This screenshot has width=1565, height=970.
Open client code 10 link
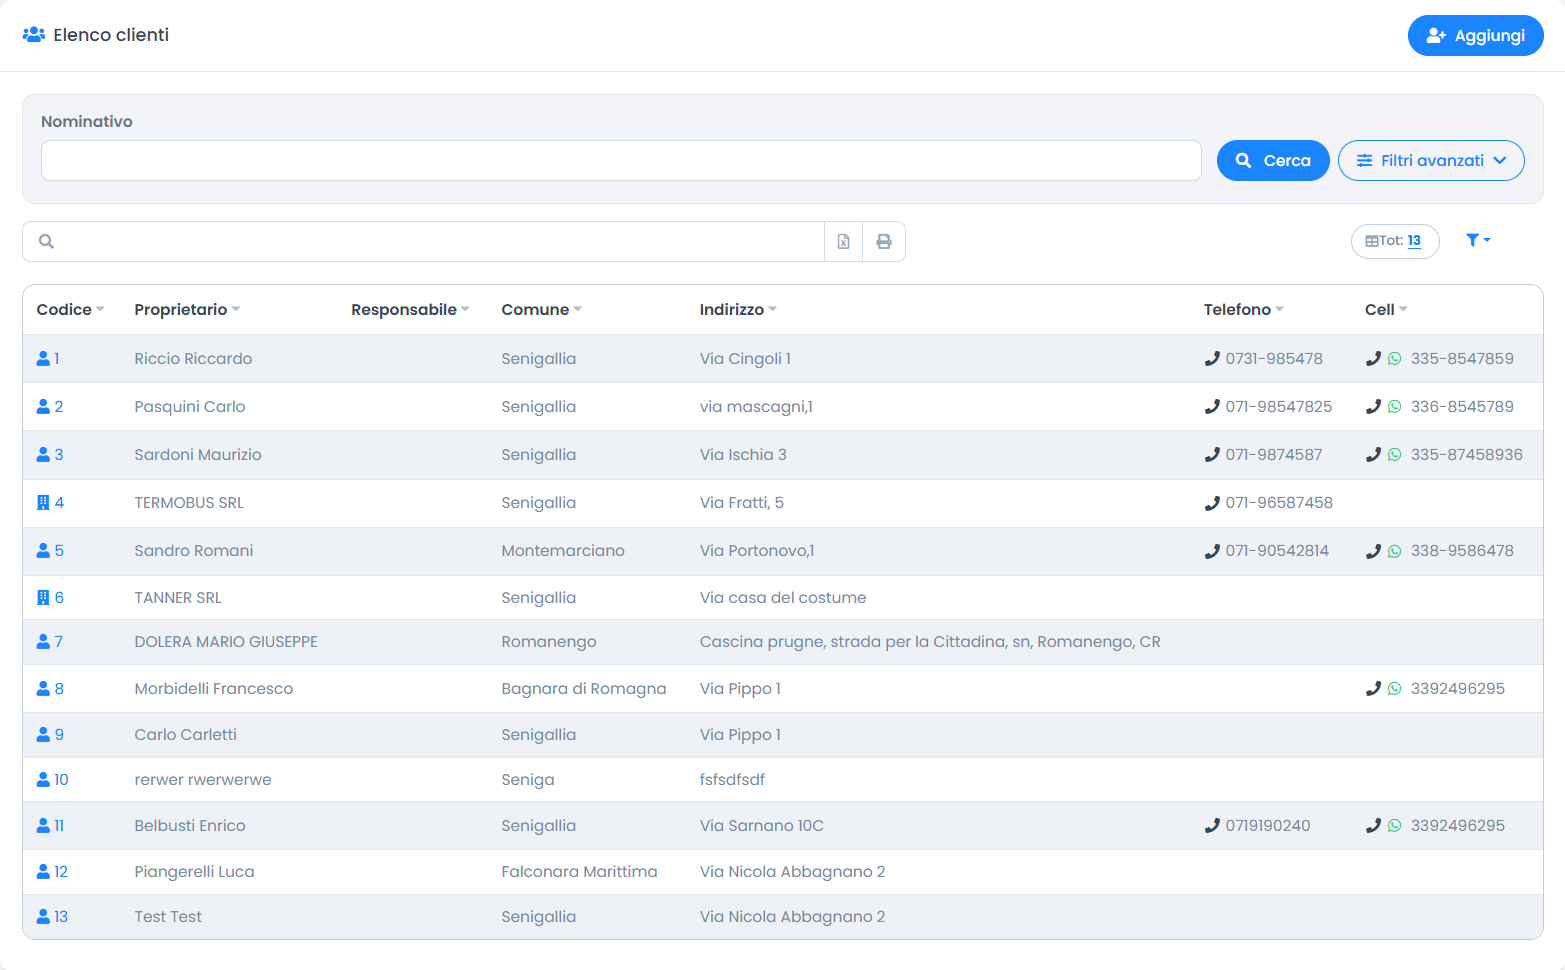pyautogui.click(x=61, y=780)
